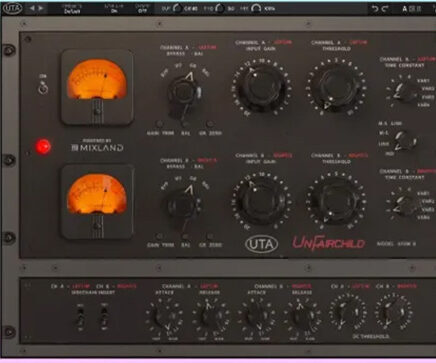Click the Mixland logo text
Image resolution: width=436 pixels, height=363 pixels.
coord(97,147)
